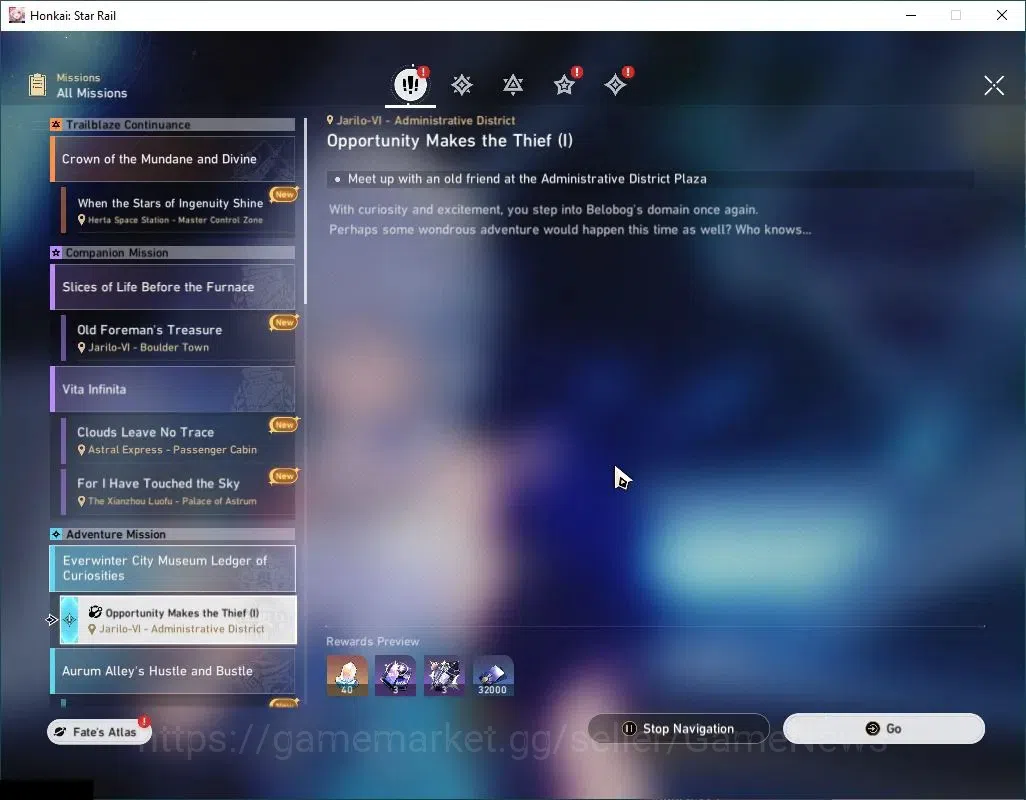The width and height of the screenshot is (1026, 800).
Task: Open the Fate's Atlas button
Action: click(99, 731)
